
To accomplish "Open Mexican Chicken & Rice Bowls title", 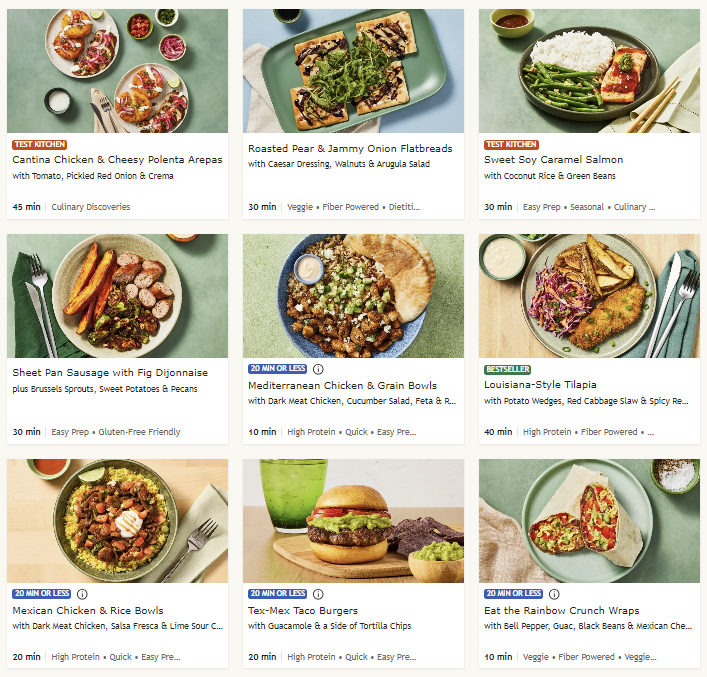I will coord(88,611).
